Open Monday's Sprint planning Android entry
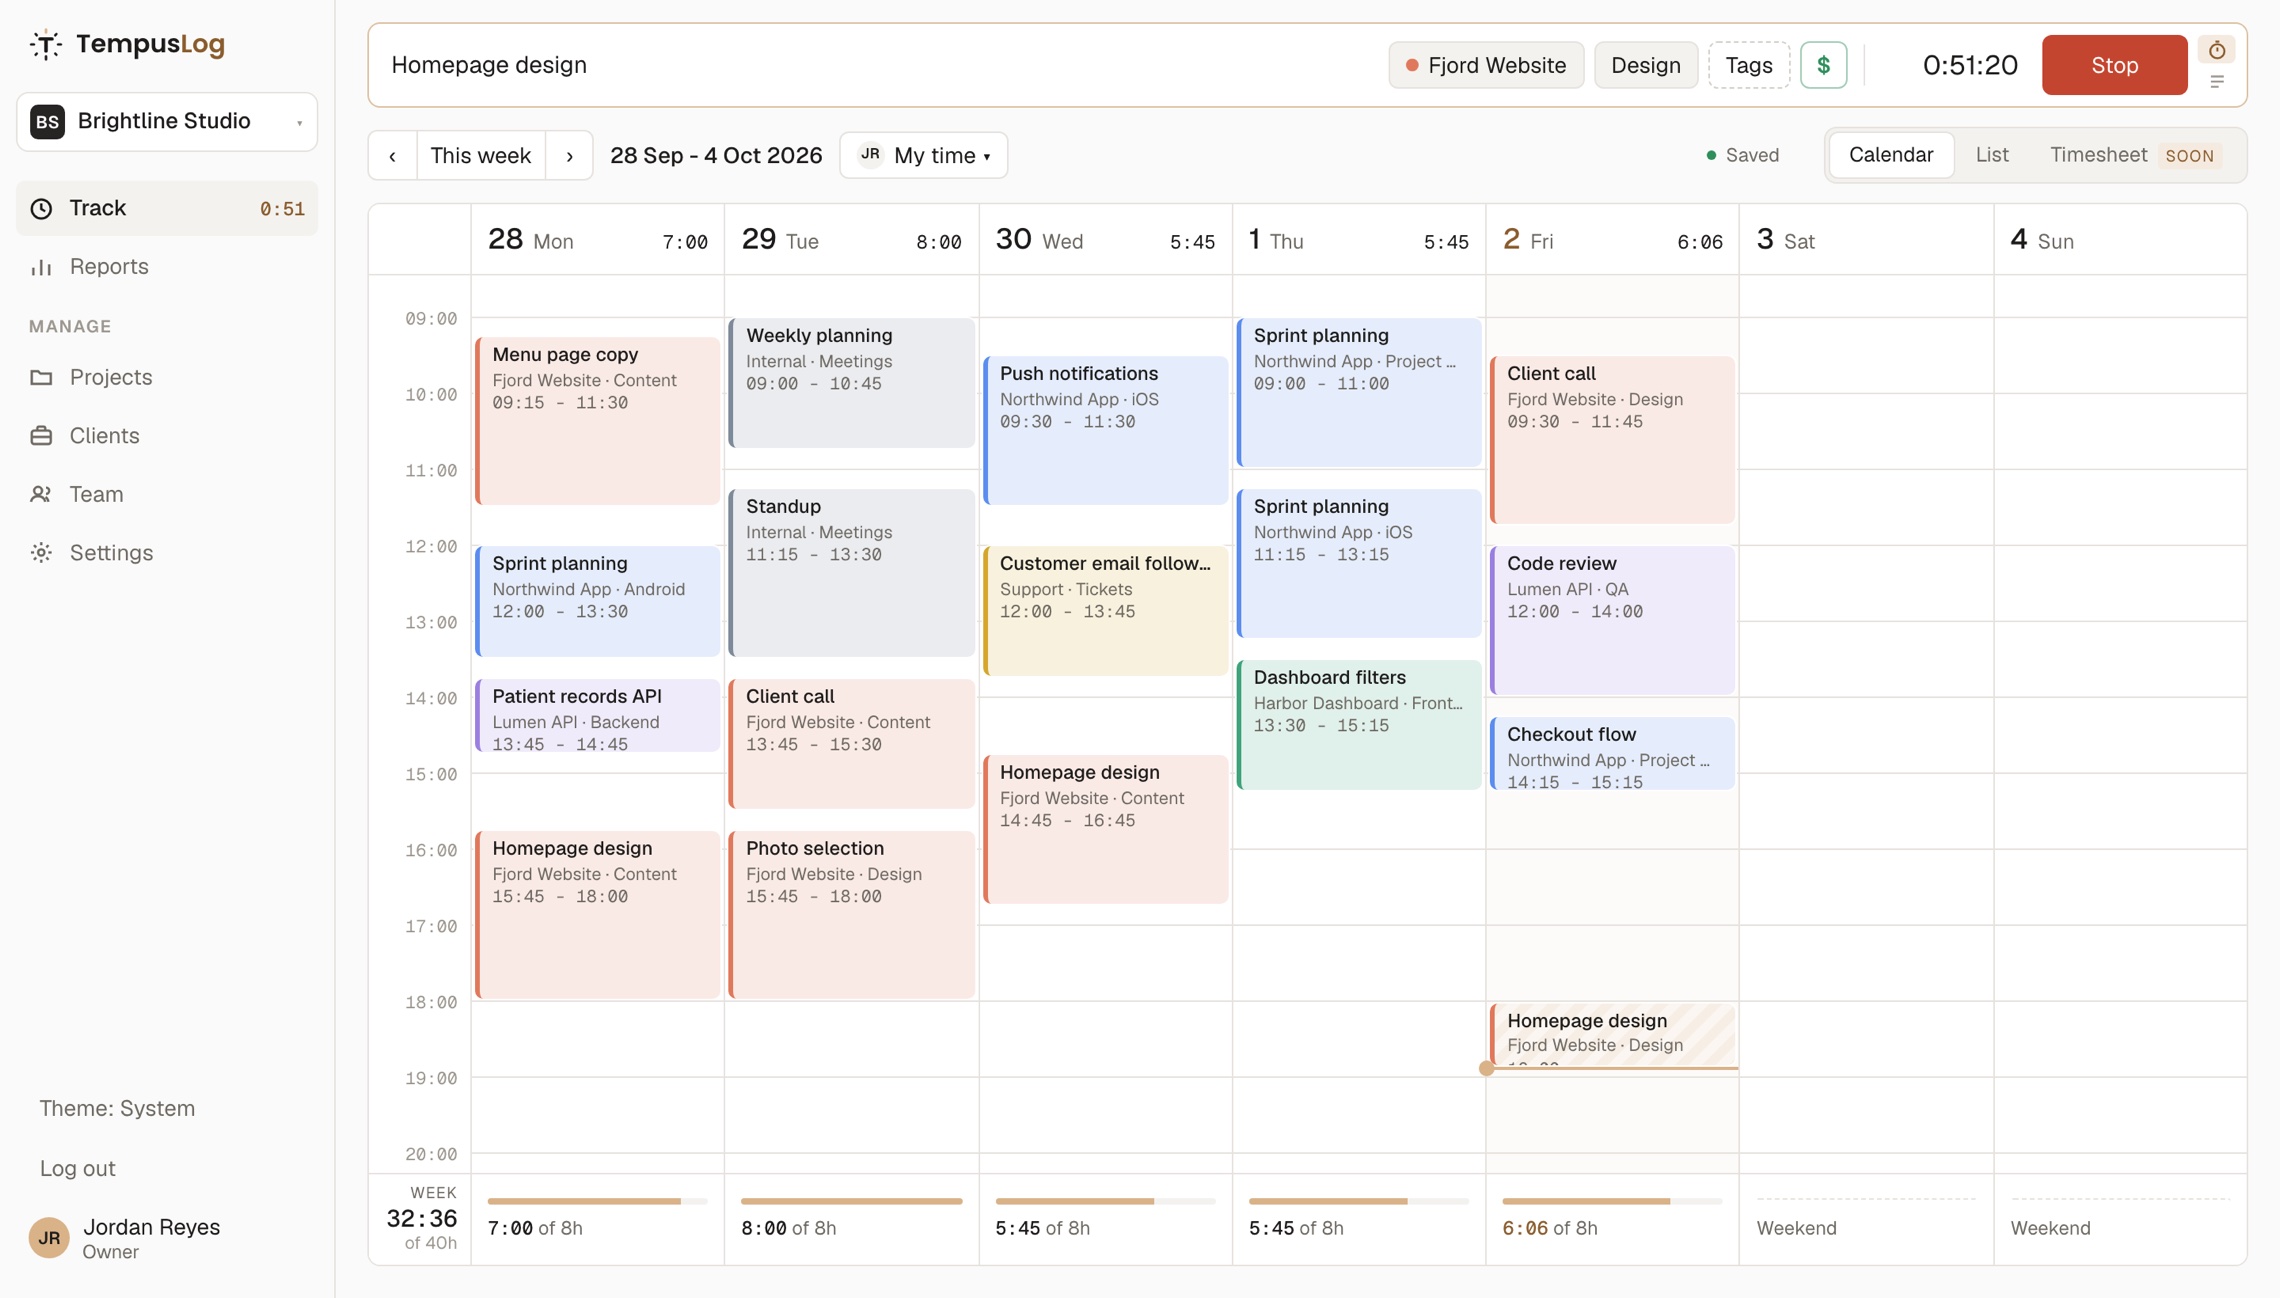The image size is (2280, 1298). (598, 601)
